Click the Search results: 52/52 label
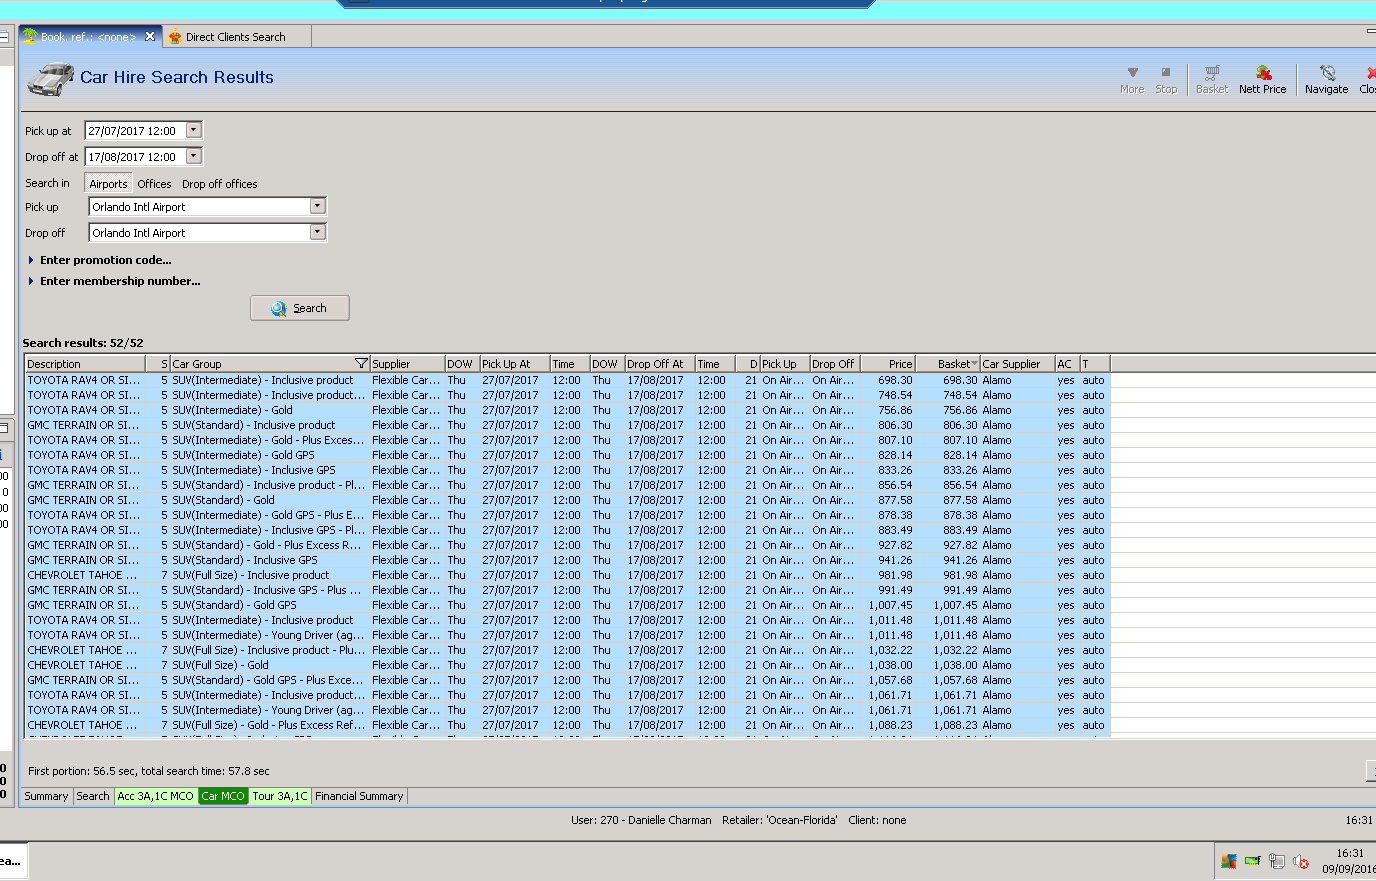 pos(83,343)
